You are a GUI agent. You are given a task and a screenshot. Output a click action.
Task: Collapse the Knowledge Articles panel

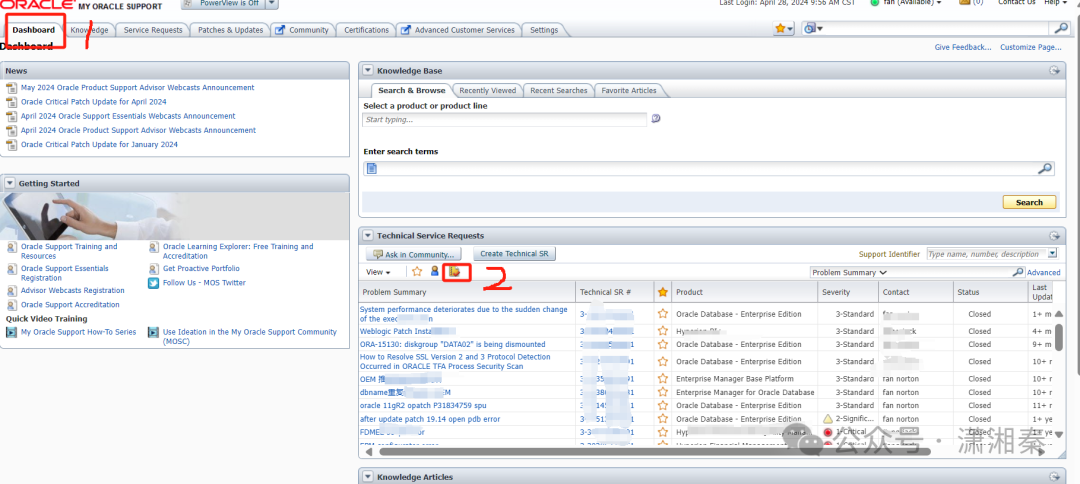click(368, 476)
